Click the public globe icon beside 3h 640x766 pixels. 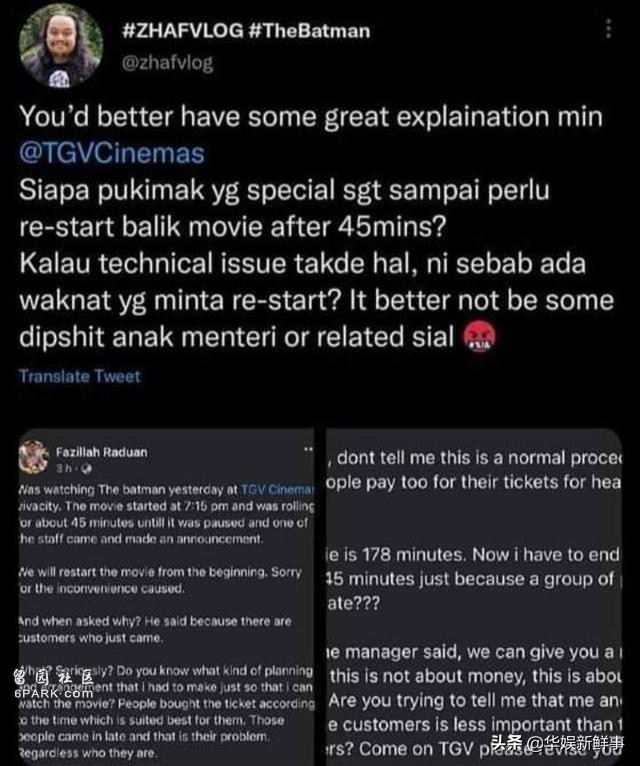pos(87,469)
